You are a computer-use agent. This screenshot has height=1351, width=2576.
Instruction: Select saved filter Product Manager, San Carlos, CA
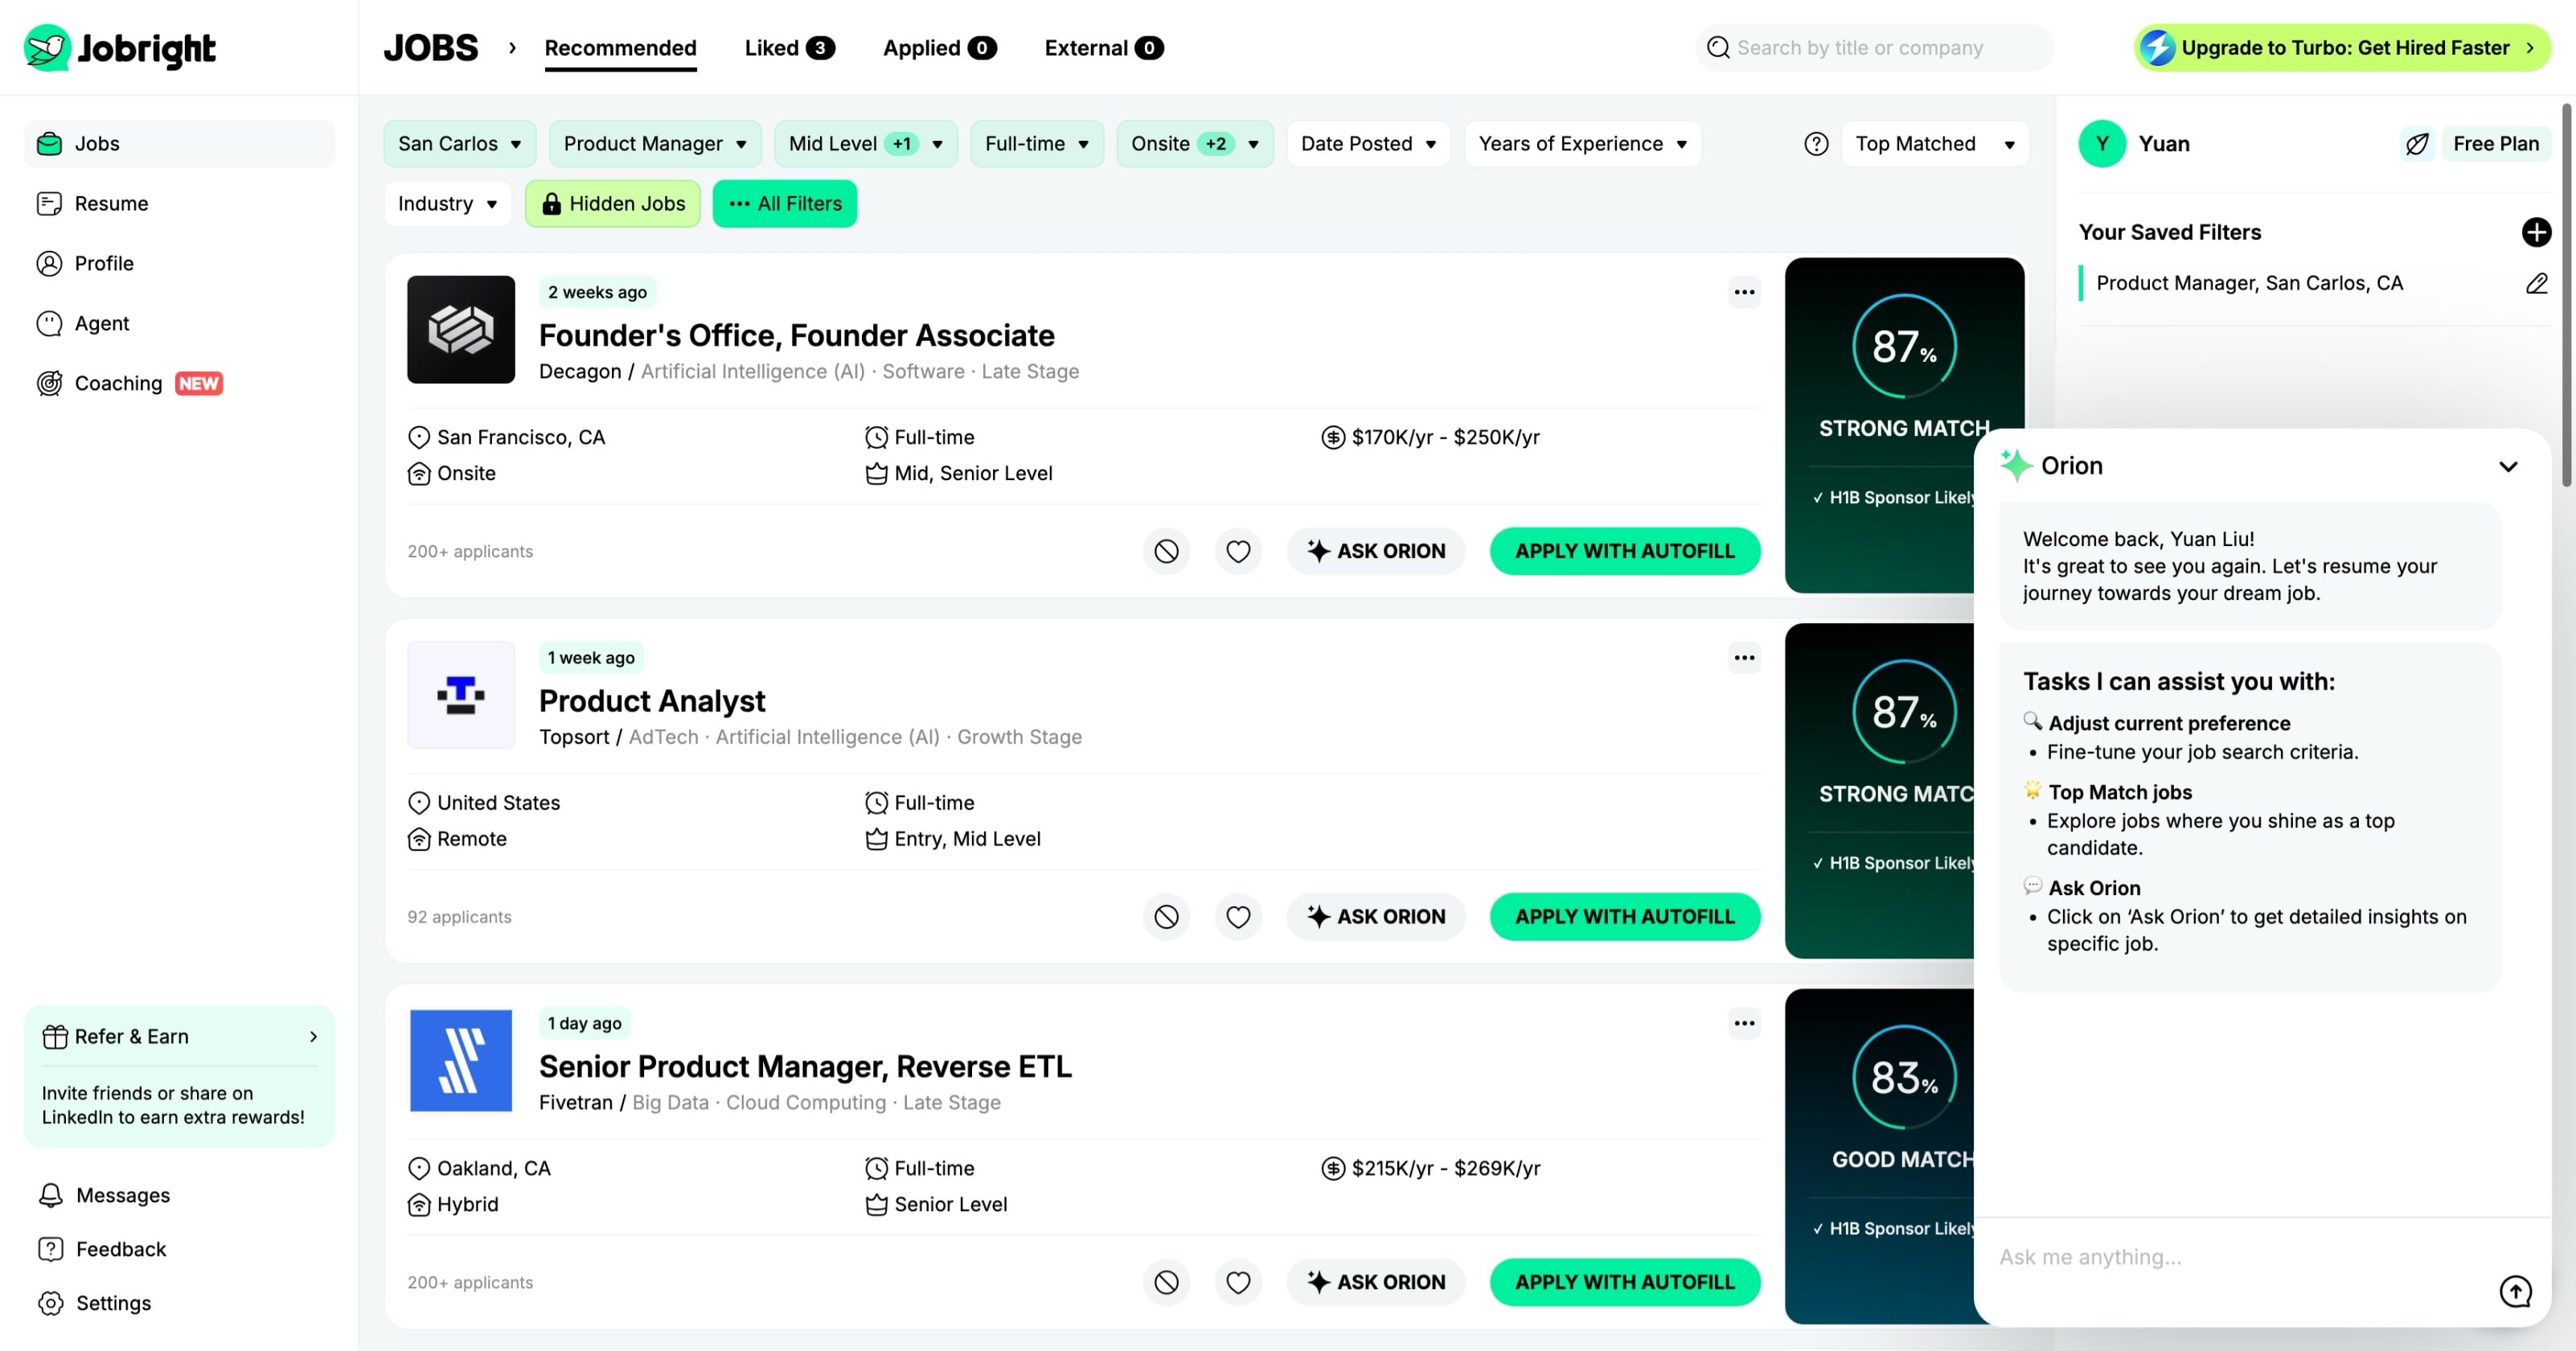[x=2249, y=284]
